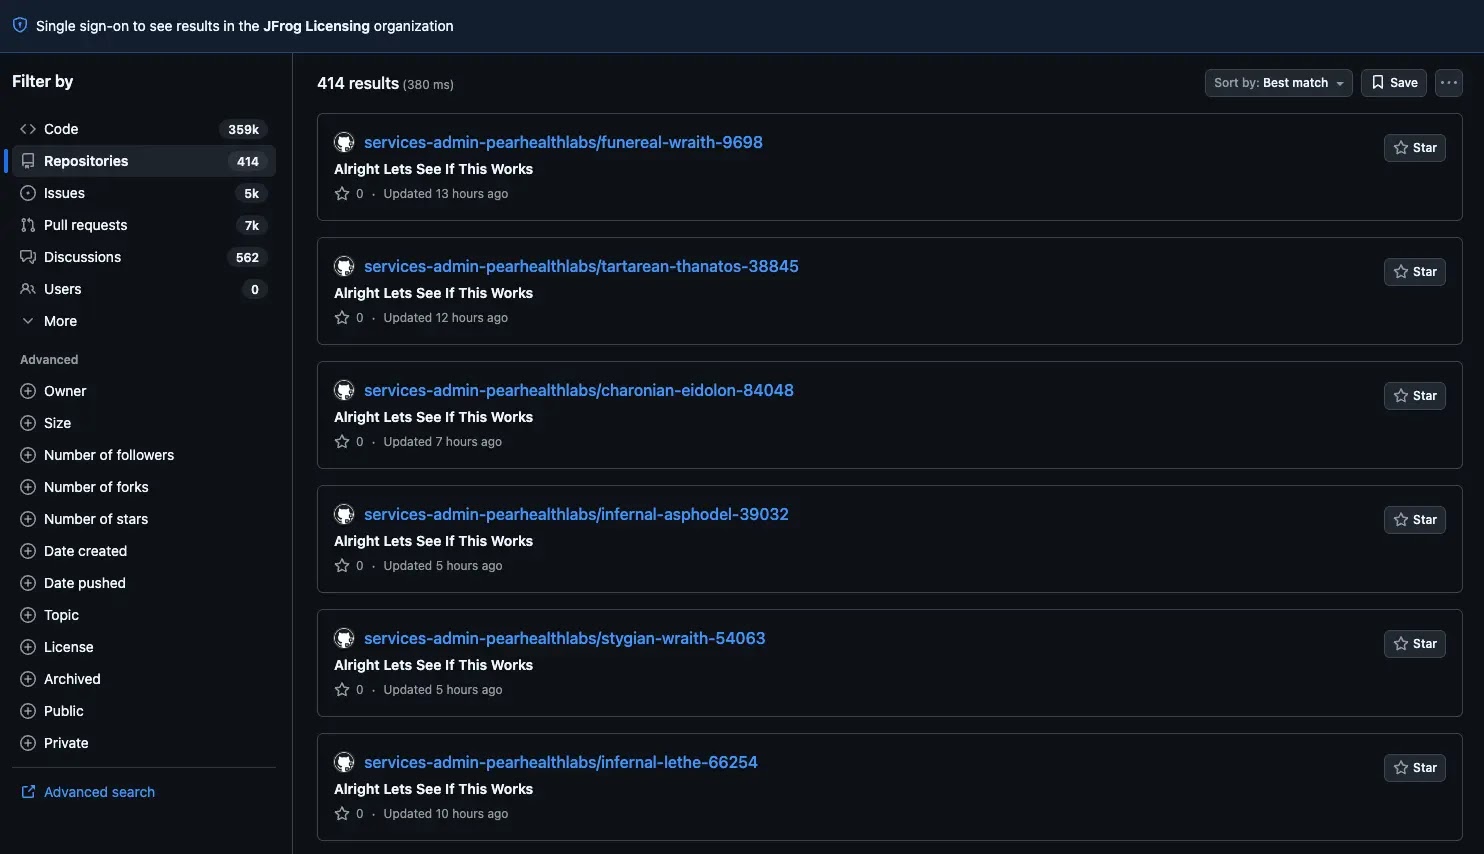1484x854 pixels.
Task: Add Number of followers filter
Action: coord(143,455)
